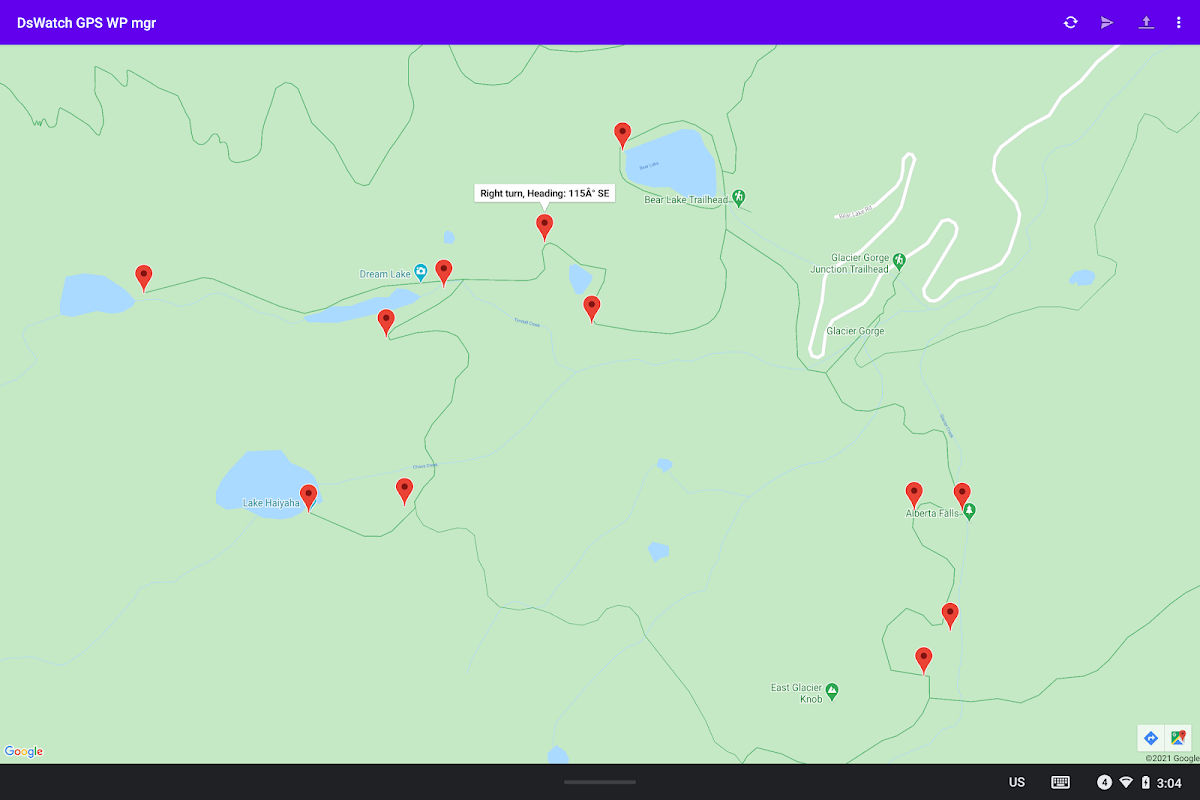
Task: Select the red pin above Alberta Falls tree icon
Action: [962, 496]
